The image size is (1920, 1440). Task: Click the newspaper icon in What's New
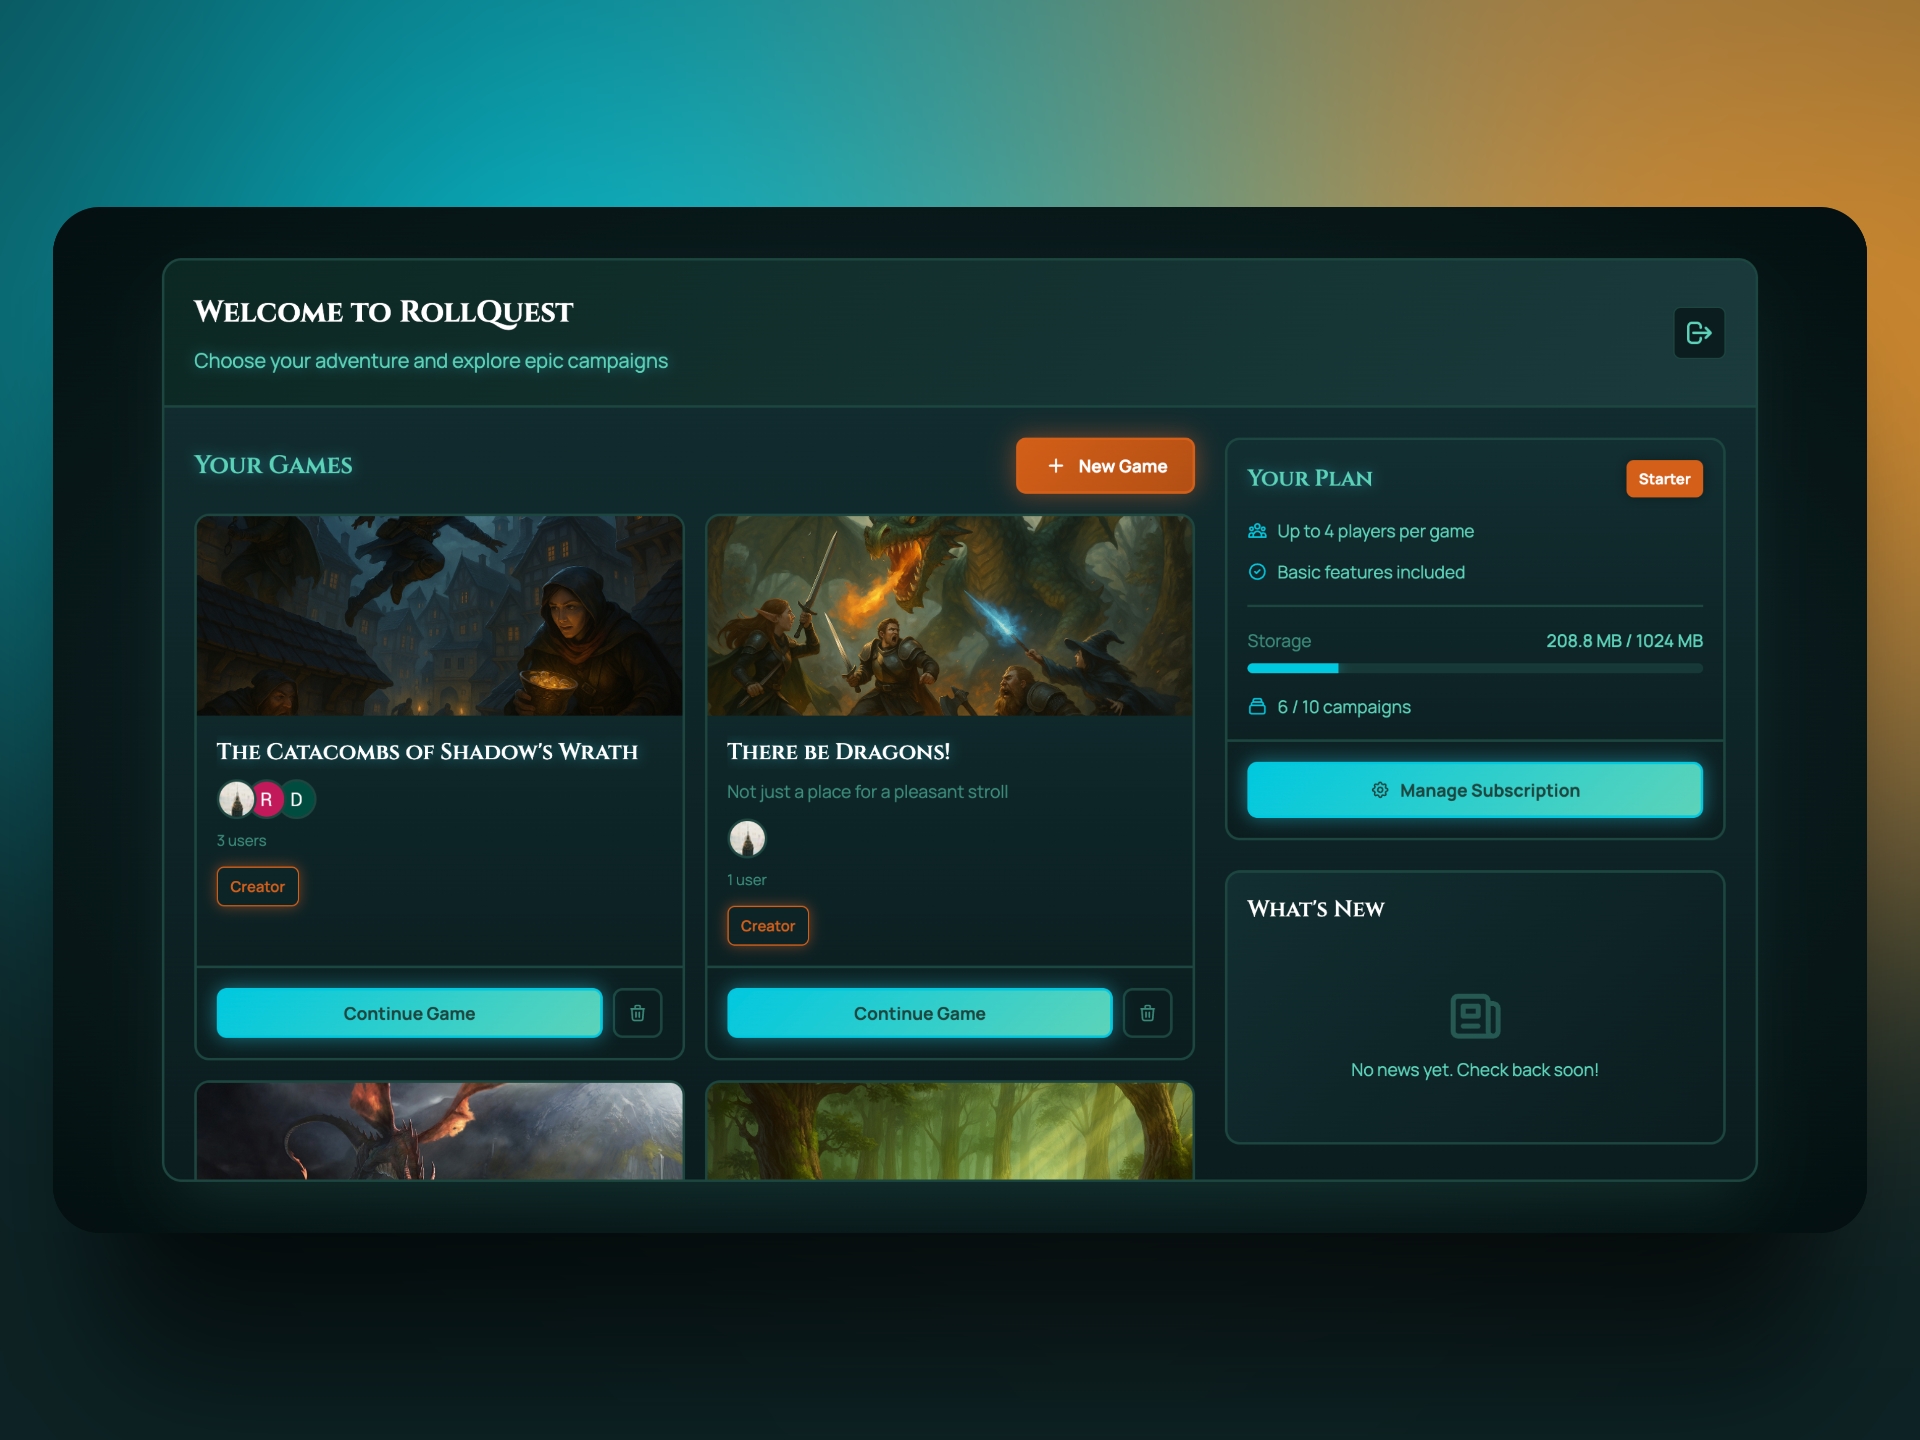(1474, 1016)
